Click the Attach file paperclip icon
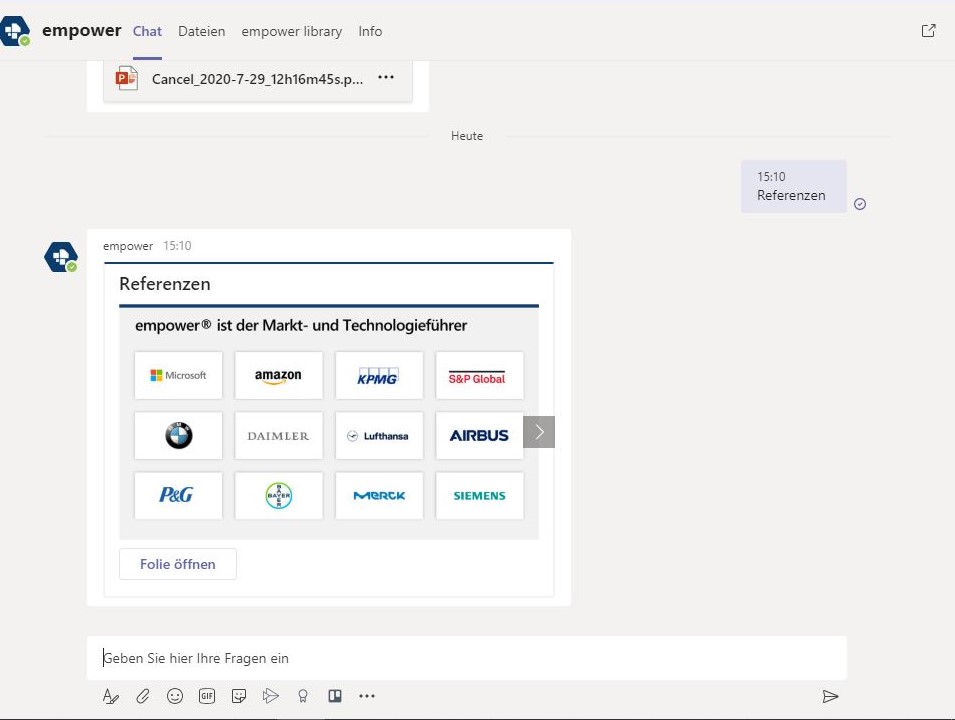The image size is (955, 720). click(143, 696)
